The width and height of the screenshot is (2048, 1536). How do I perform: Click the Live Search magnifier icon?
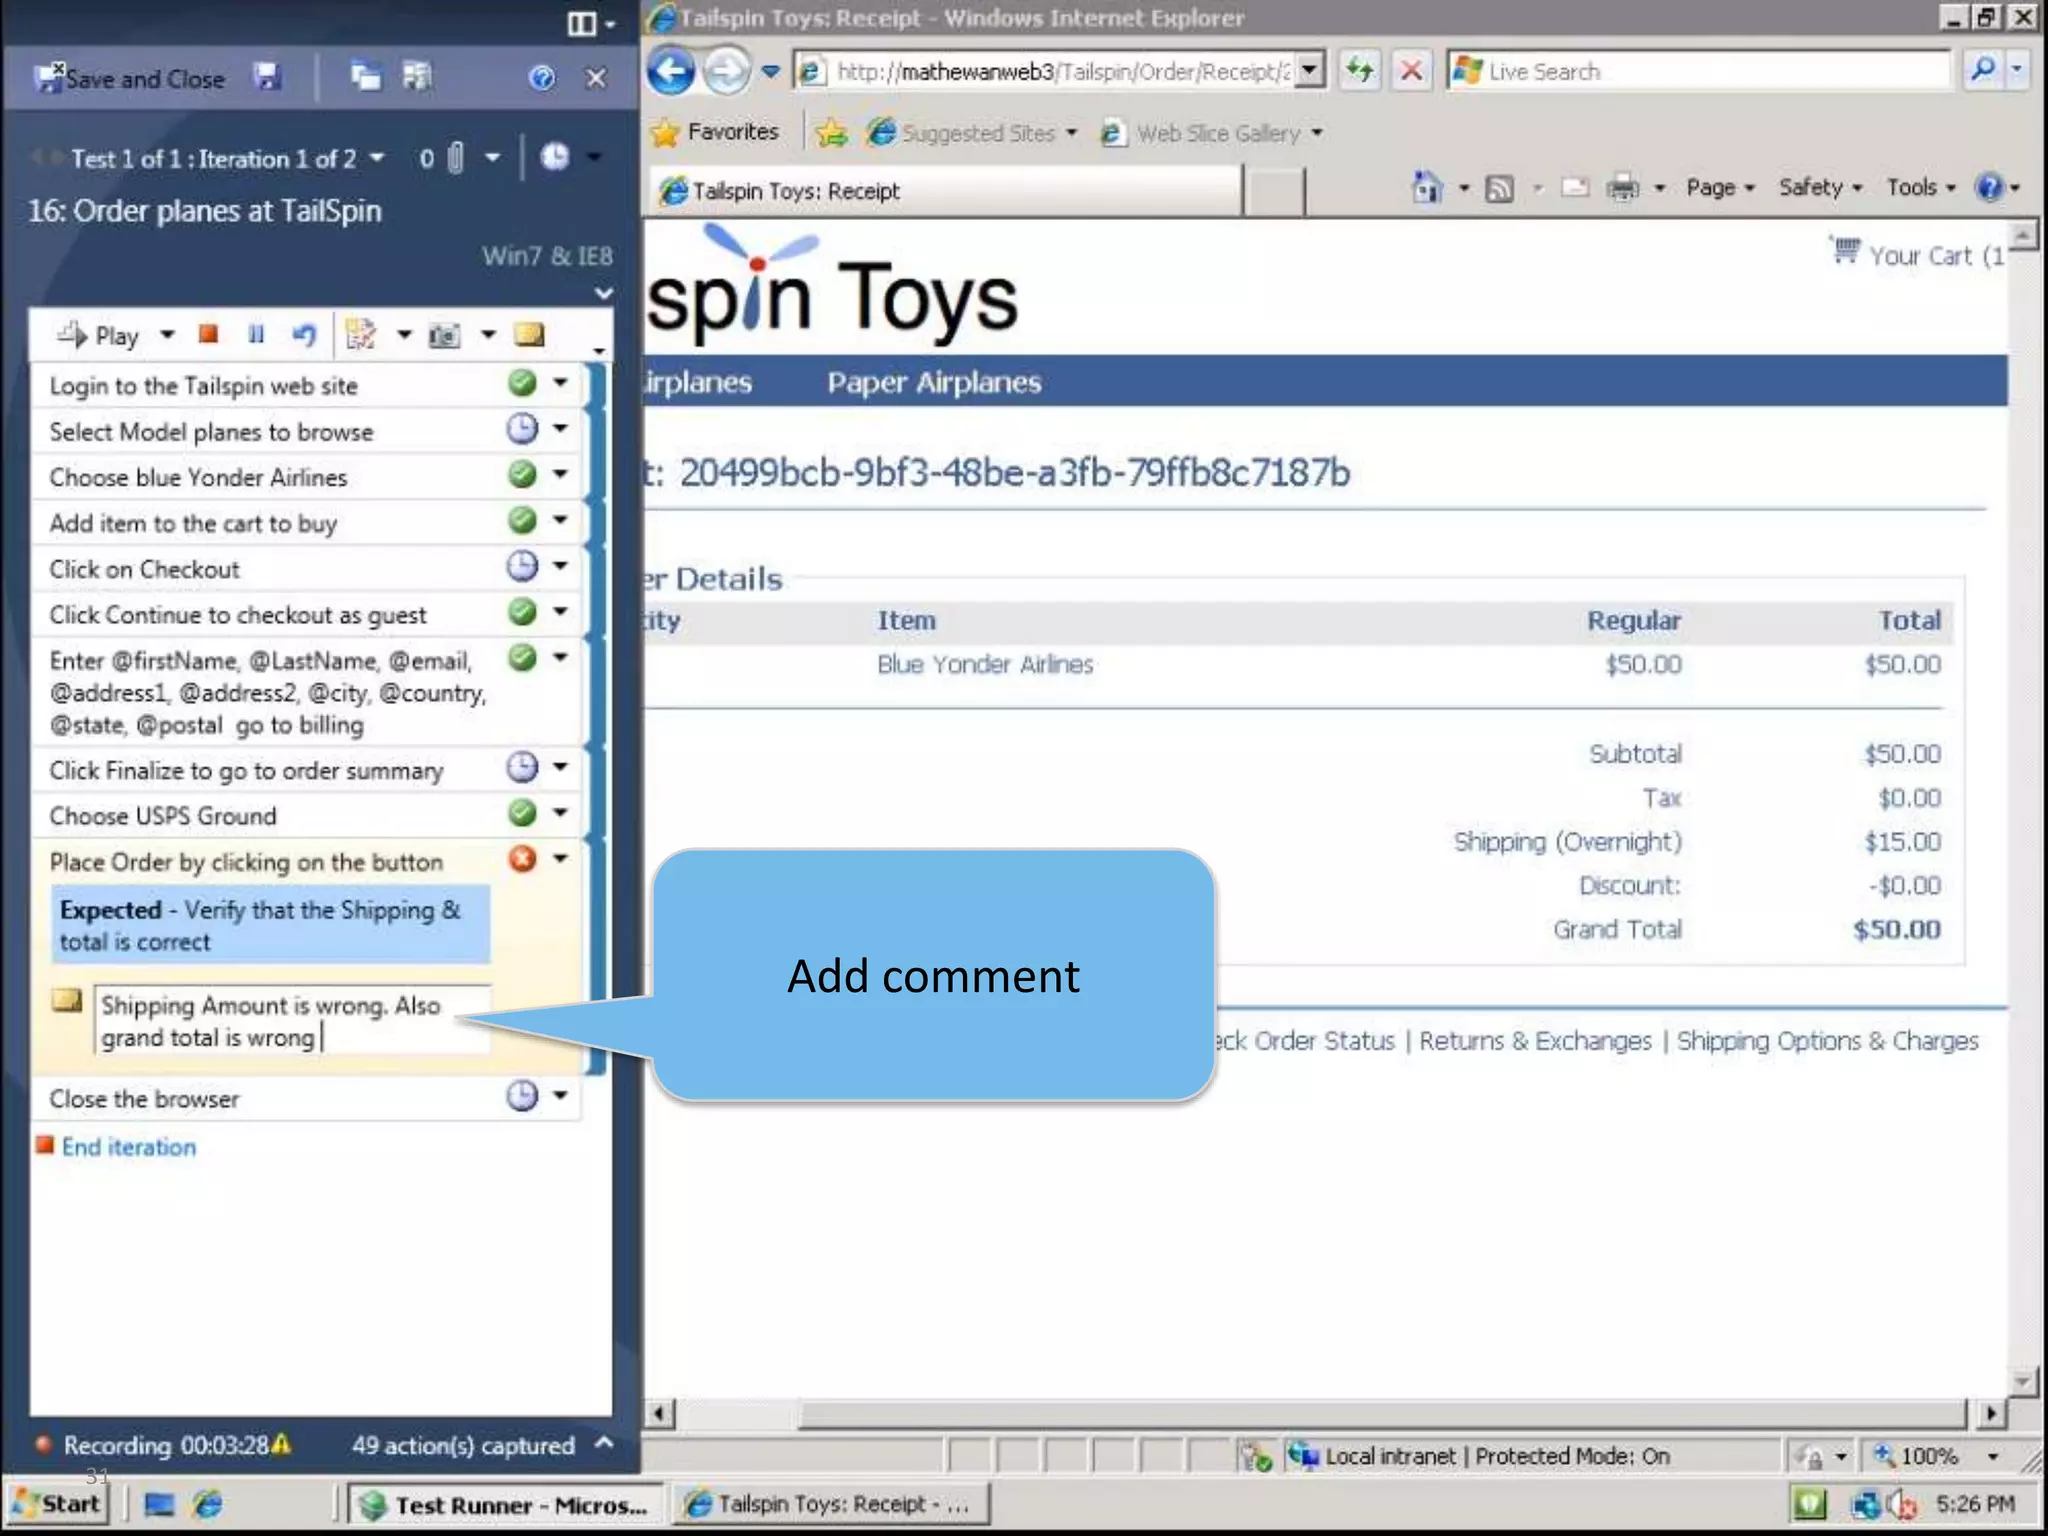1981,70
